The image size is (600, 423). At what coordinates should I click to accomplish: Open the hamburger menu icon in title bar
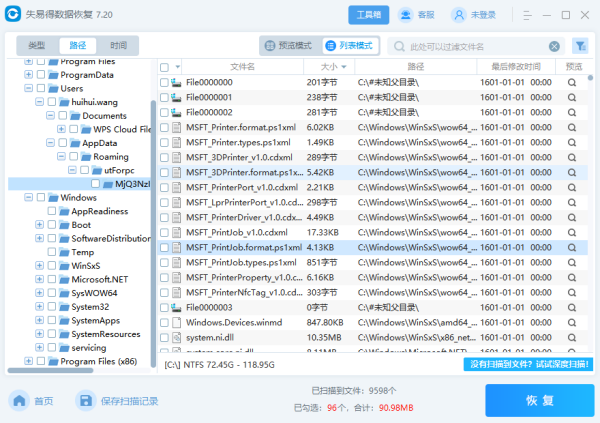coord(527,15)
